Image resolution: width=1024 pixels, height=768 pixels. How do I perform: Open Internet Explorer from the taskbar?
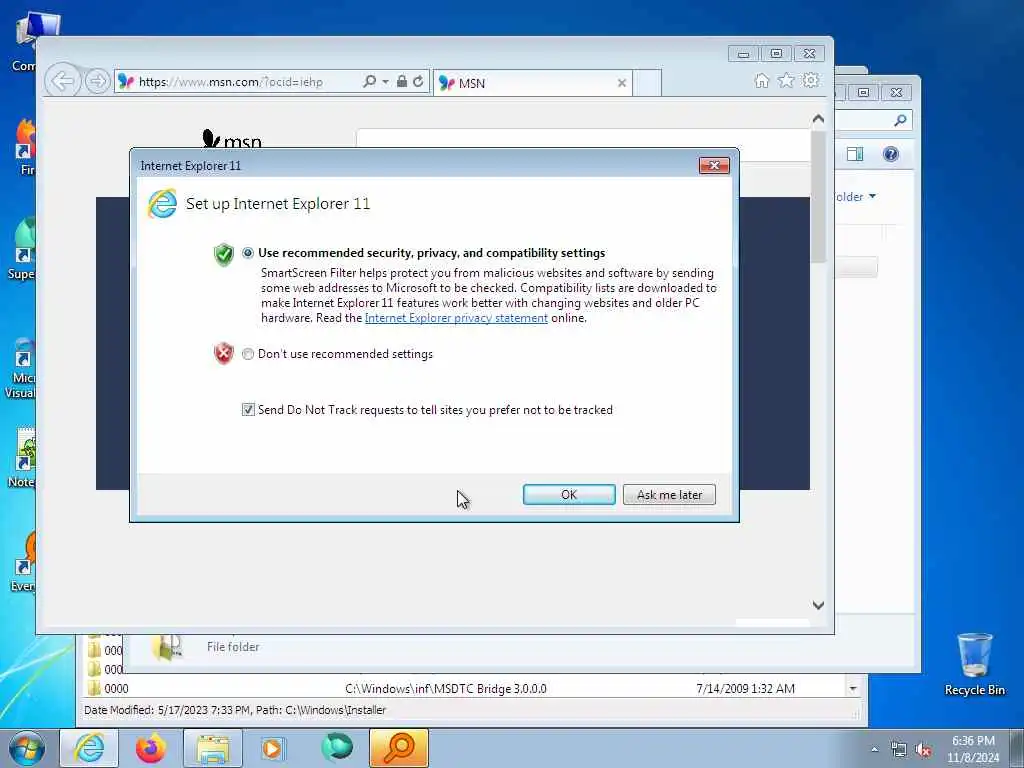89,748
